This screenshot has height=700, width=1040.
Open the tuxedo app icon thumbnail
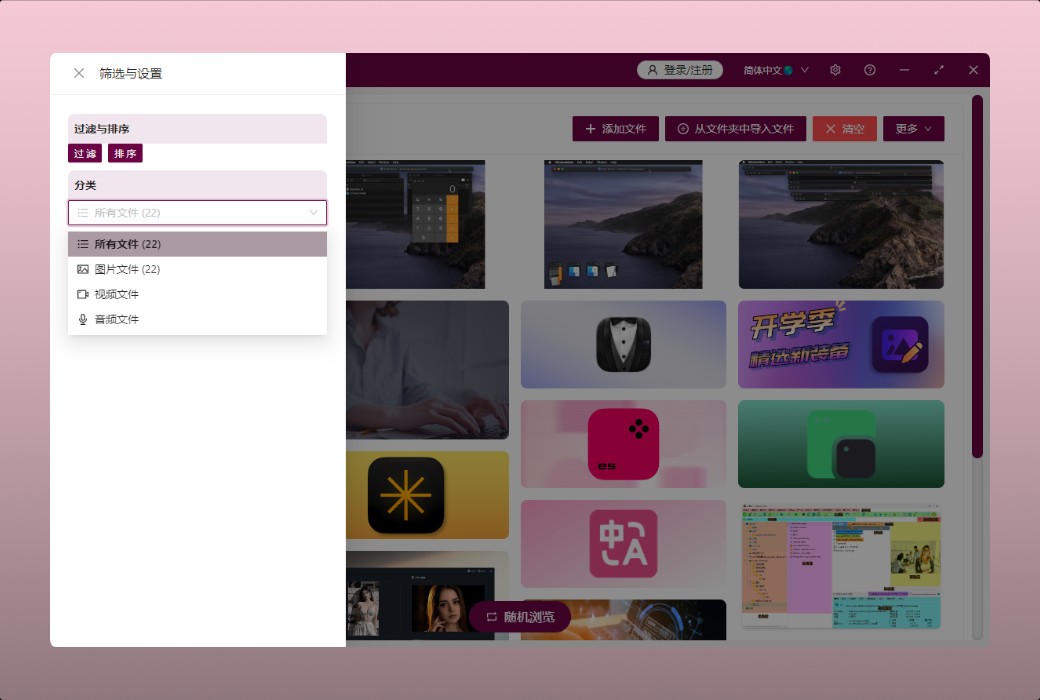click(623, 344)
